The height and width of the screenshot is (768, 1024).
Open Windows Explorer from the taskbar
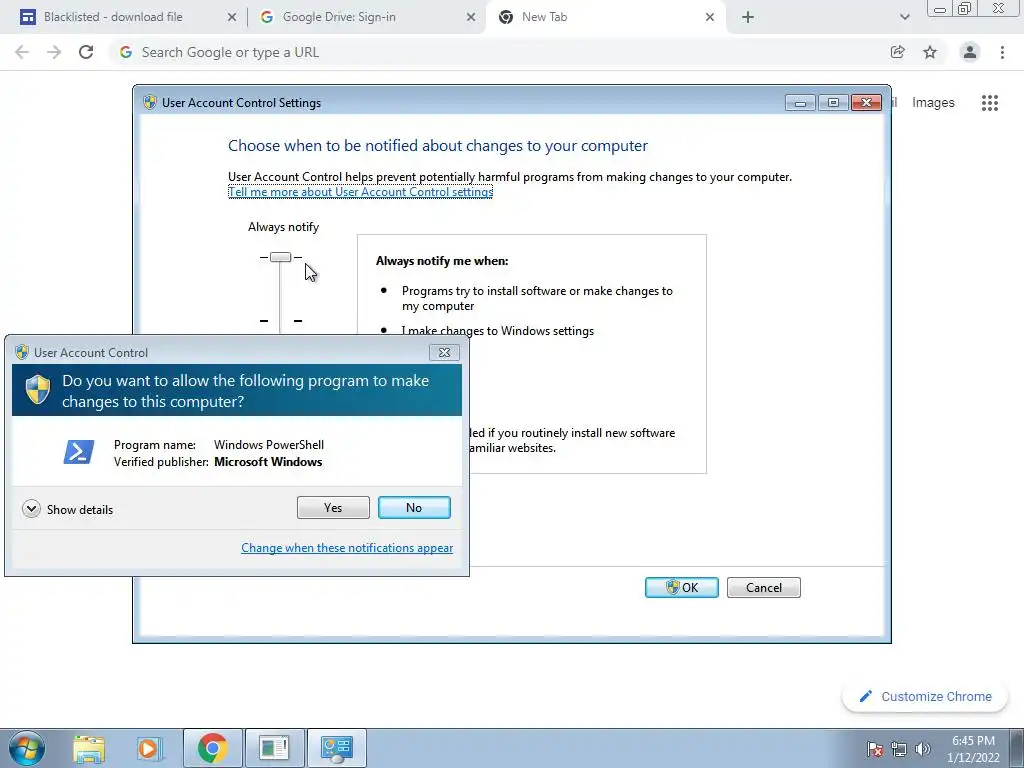89,749
